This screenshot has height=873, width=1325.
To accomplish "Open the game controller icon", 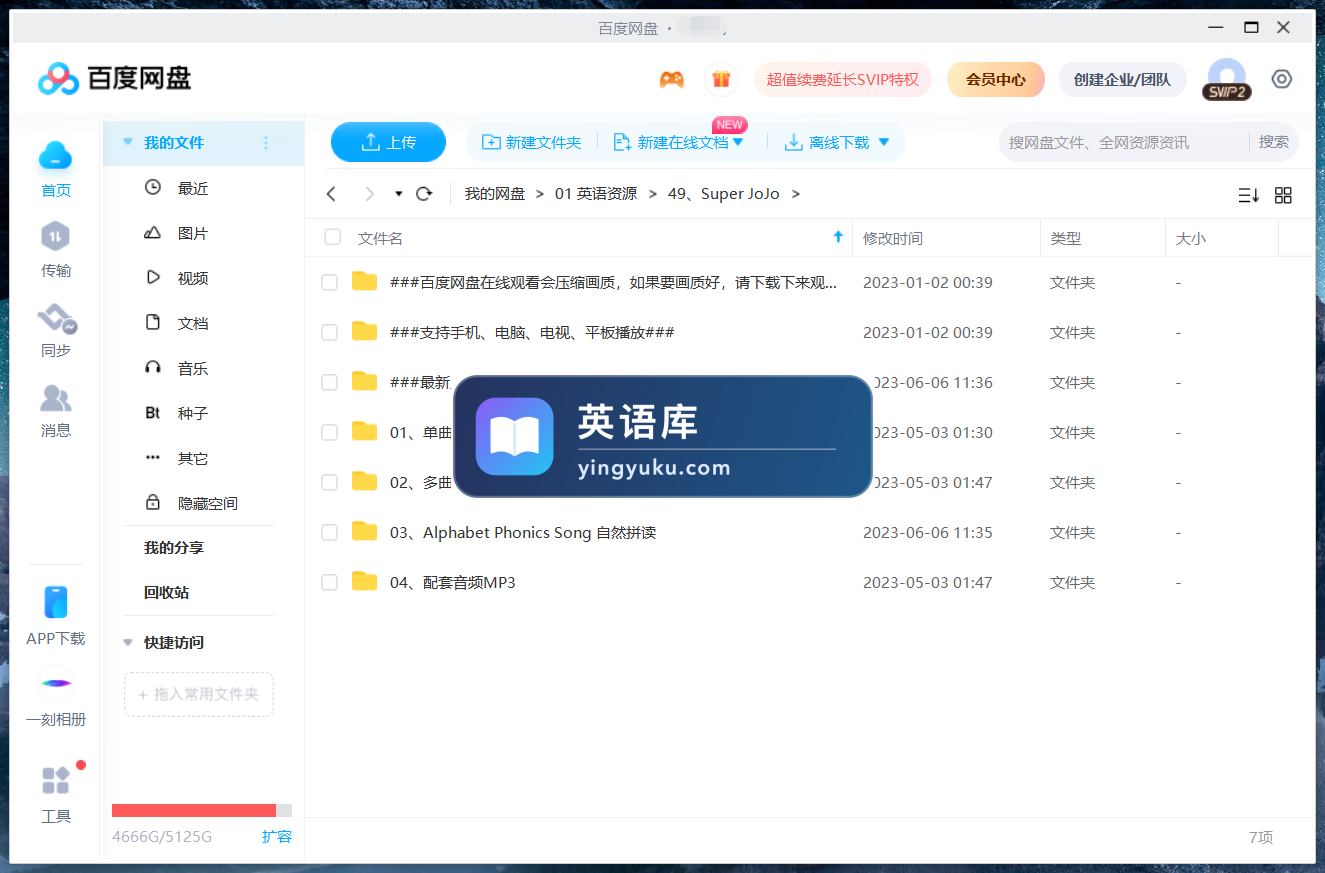I will click(671, 79).
